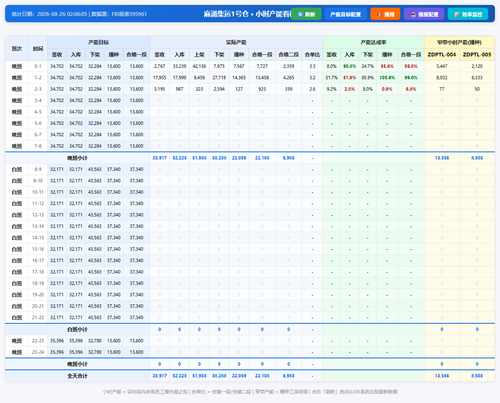Select the 产能目标 column group header
The image size is (500, 403).
pos(98,42)
